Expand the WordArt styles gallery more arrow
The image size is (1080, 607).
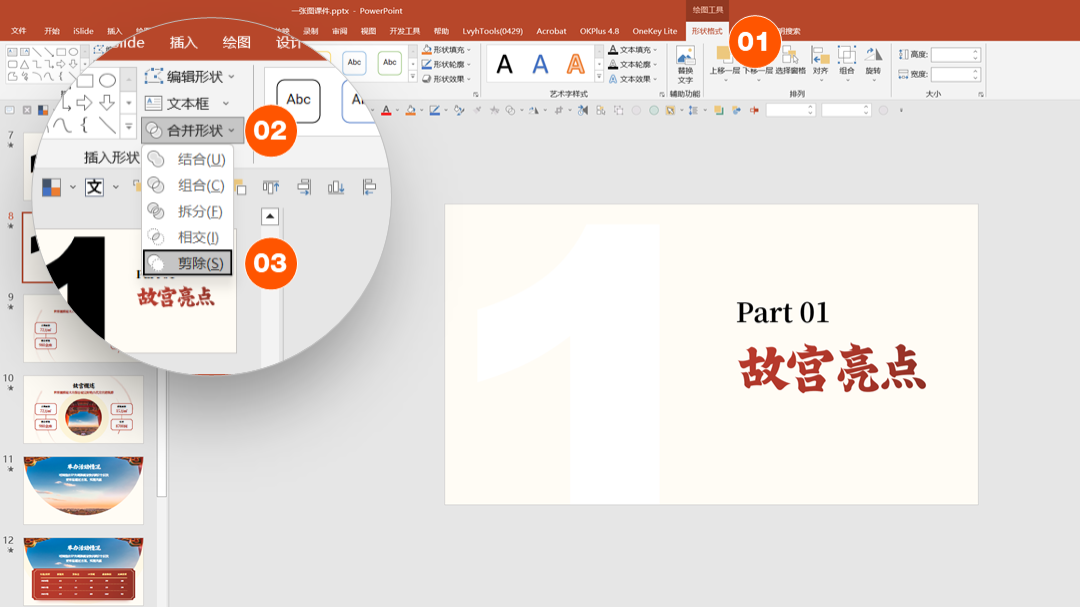point(599,76)
